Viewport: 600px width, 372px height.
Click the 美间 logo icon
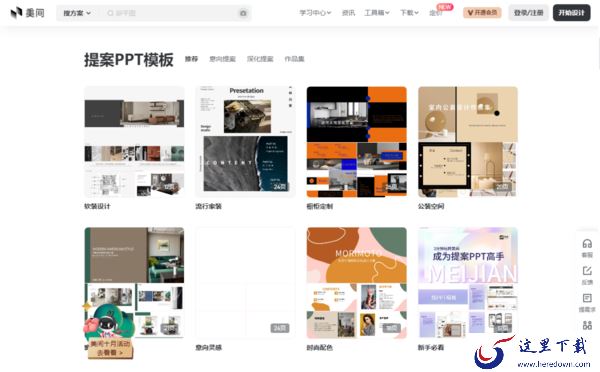pyautogui.click(x=16, y=13)
